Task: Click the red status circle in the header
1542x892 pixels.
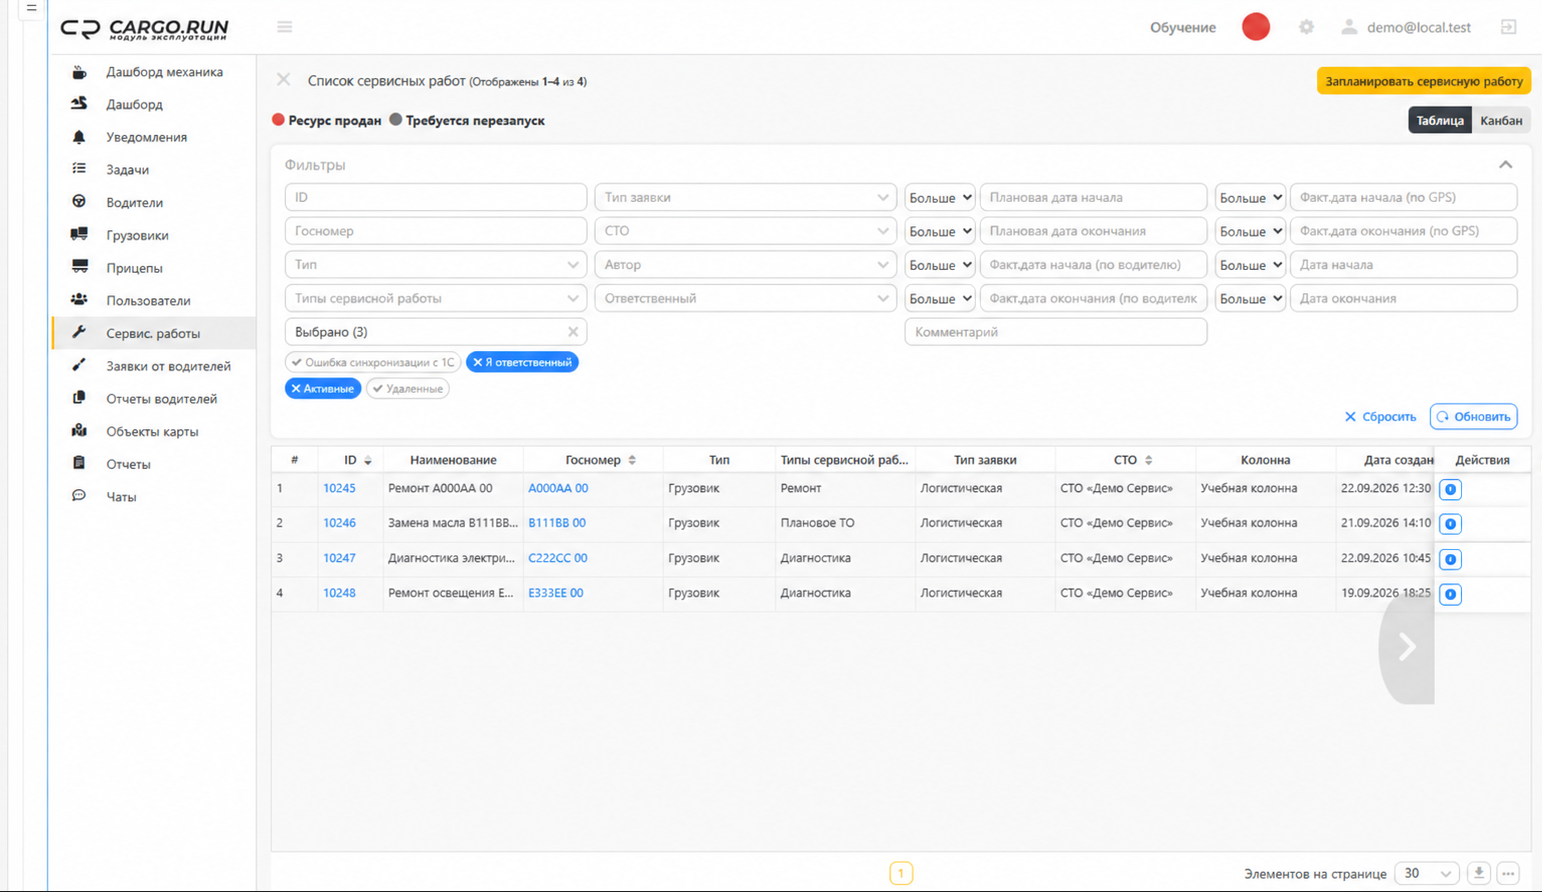Action: (1256, 27)
